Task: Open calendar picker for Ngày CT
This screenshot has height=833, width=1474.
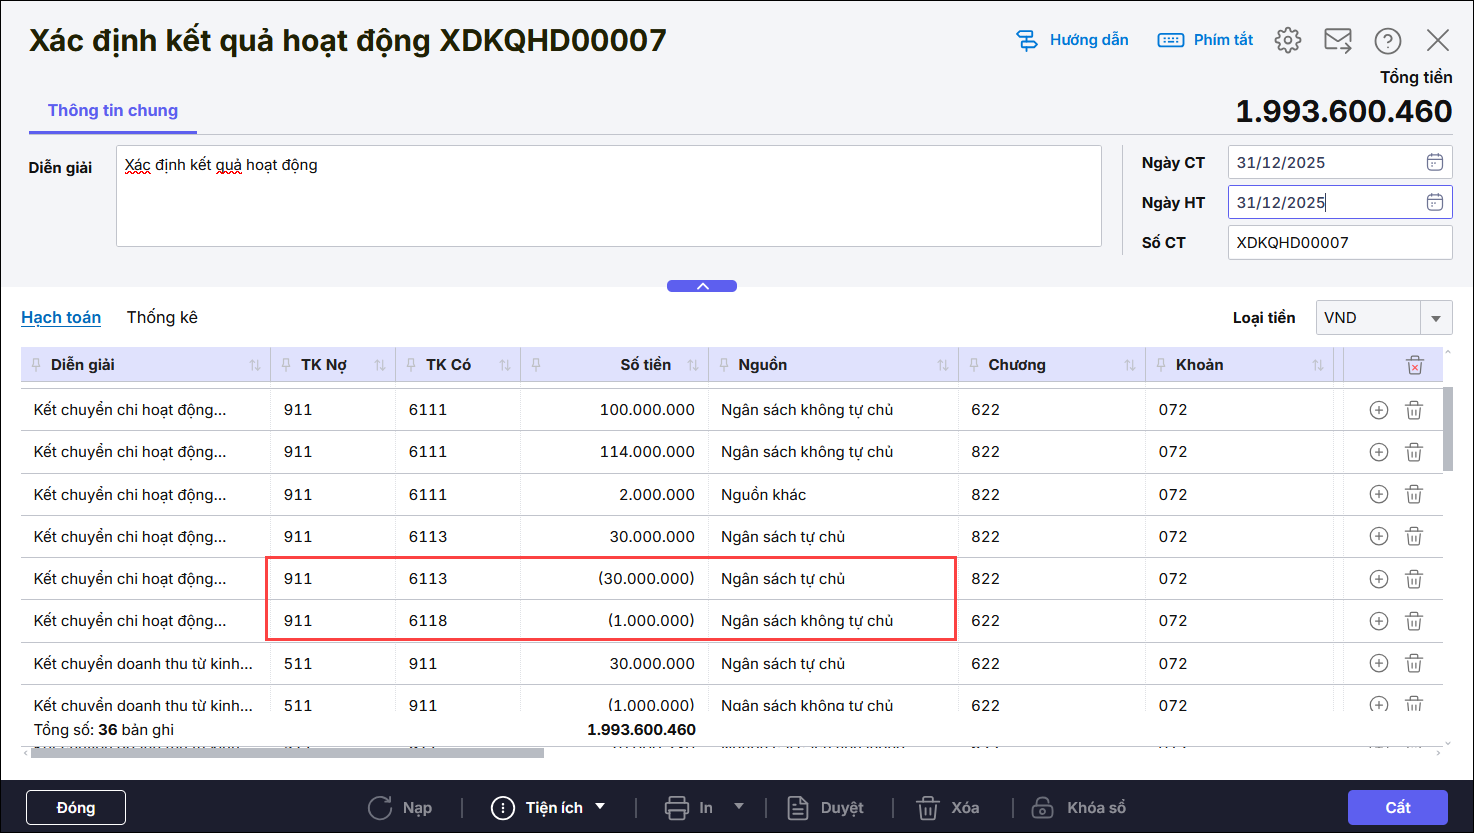Action: (1434, 162)
